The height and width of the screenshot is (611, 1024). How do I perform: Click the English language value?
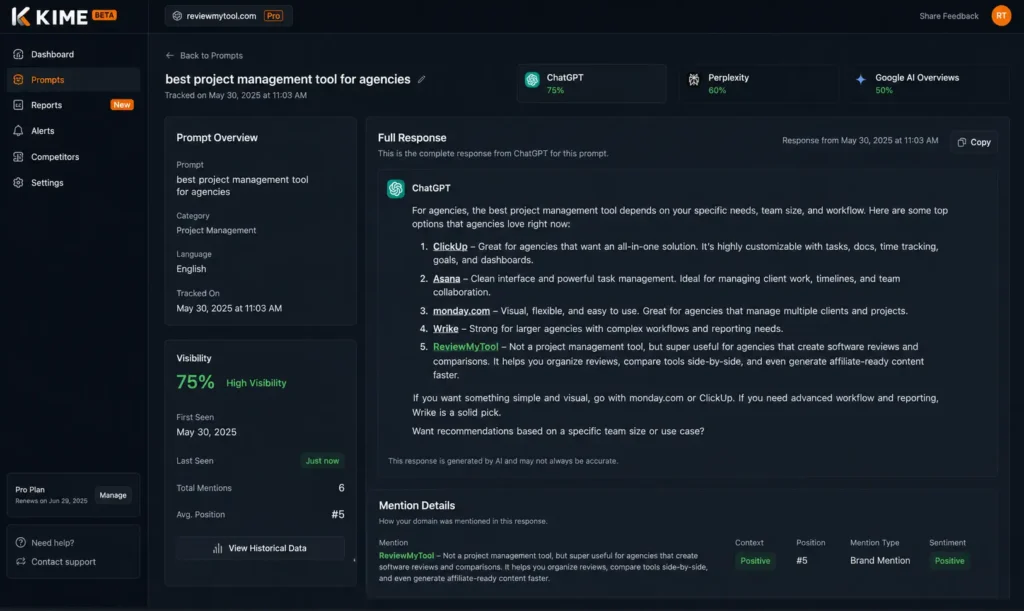191,269
